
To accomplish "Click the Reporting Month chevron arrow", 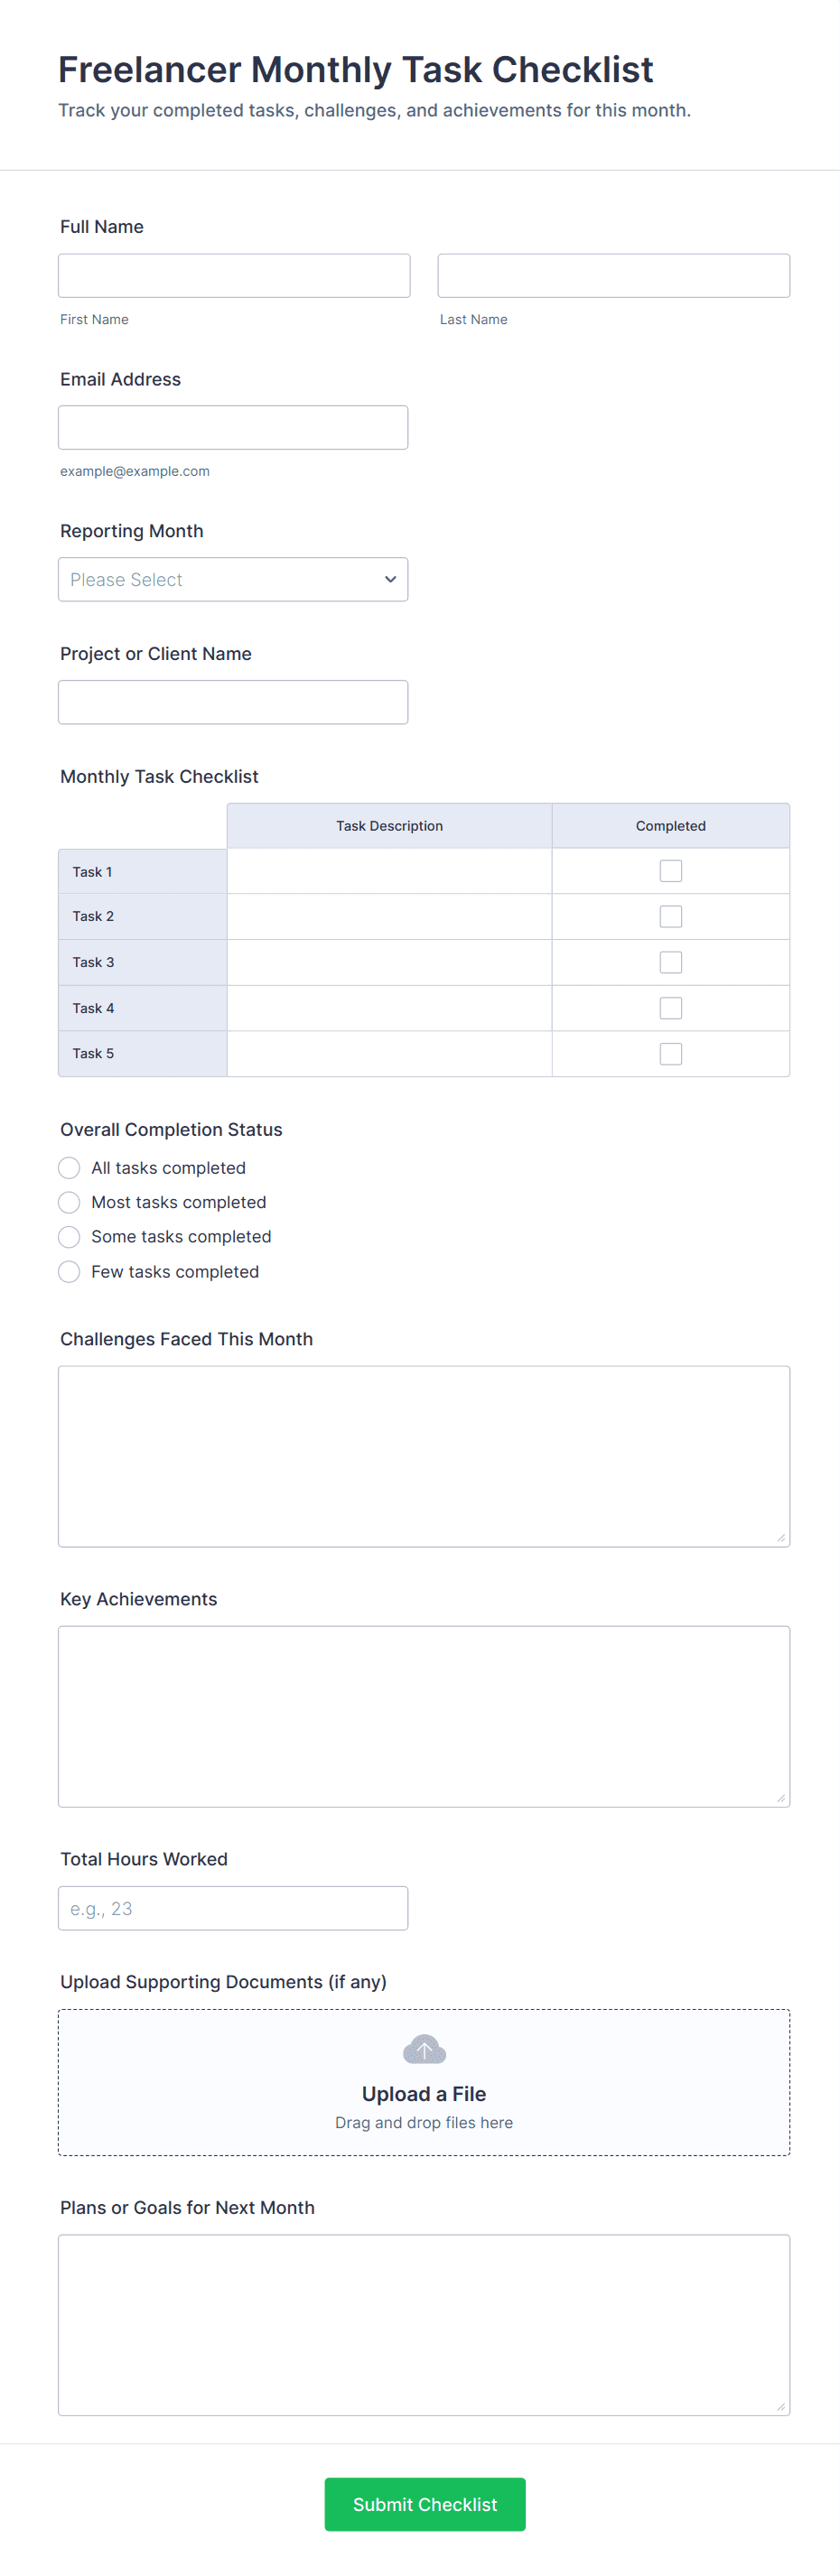I will (390, 580).
